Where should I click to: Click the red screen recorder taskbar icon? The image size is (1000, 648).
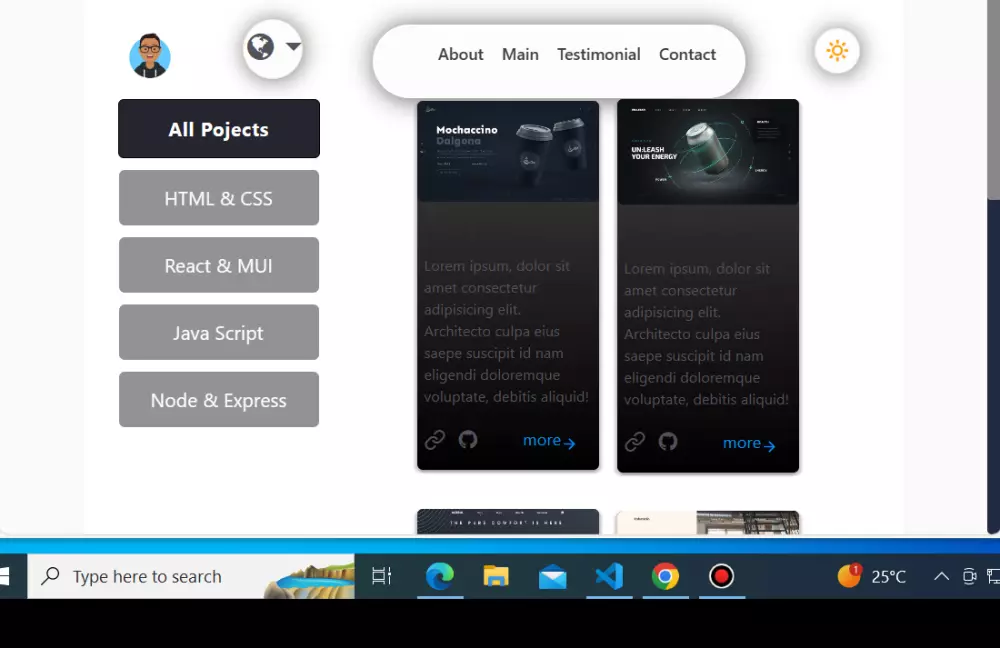click(721, 577)
